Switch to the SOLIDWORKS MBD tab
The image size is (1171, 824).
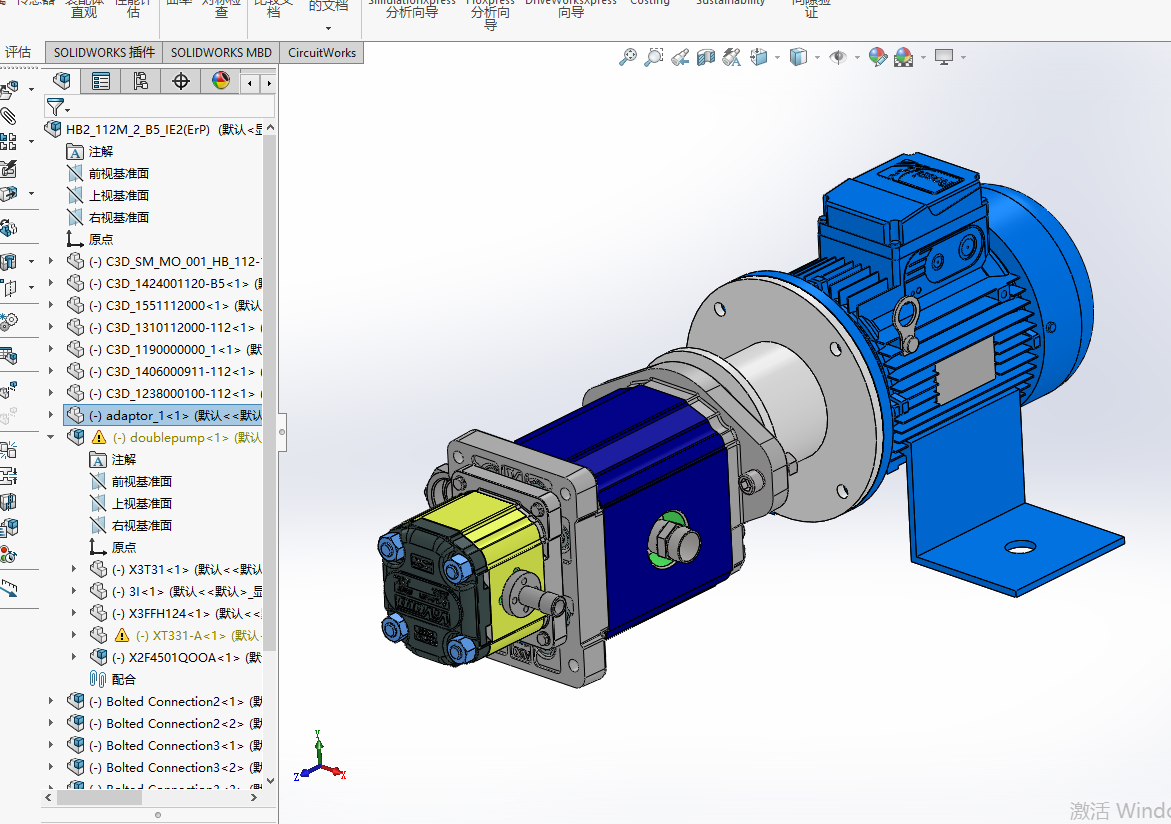point(220,52)
